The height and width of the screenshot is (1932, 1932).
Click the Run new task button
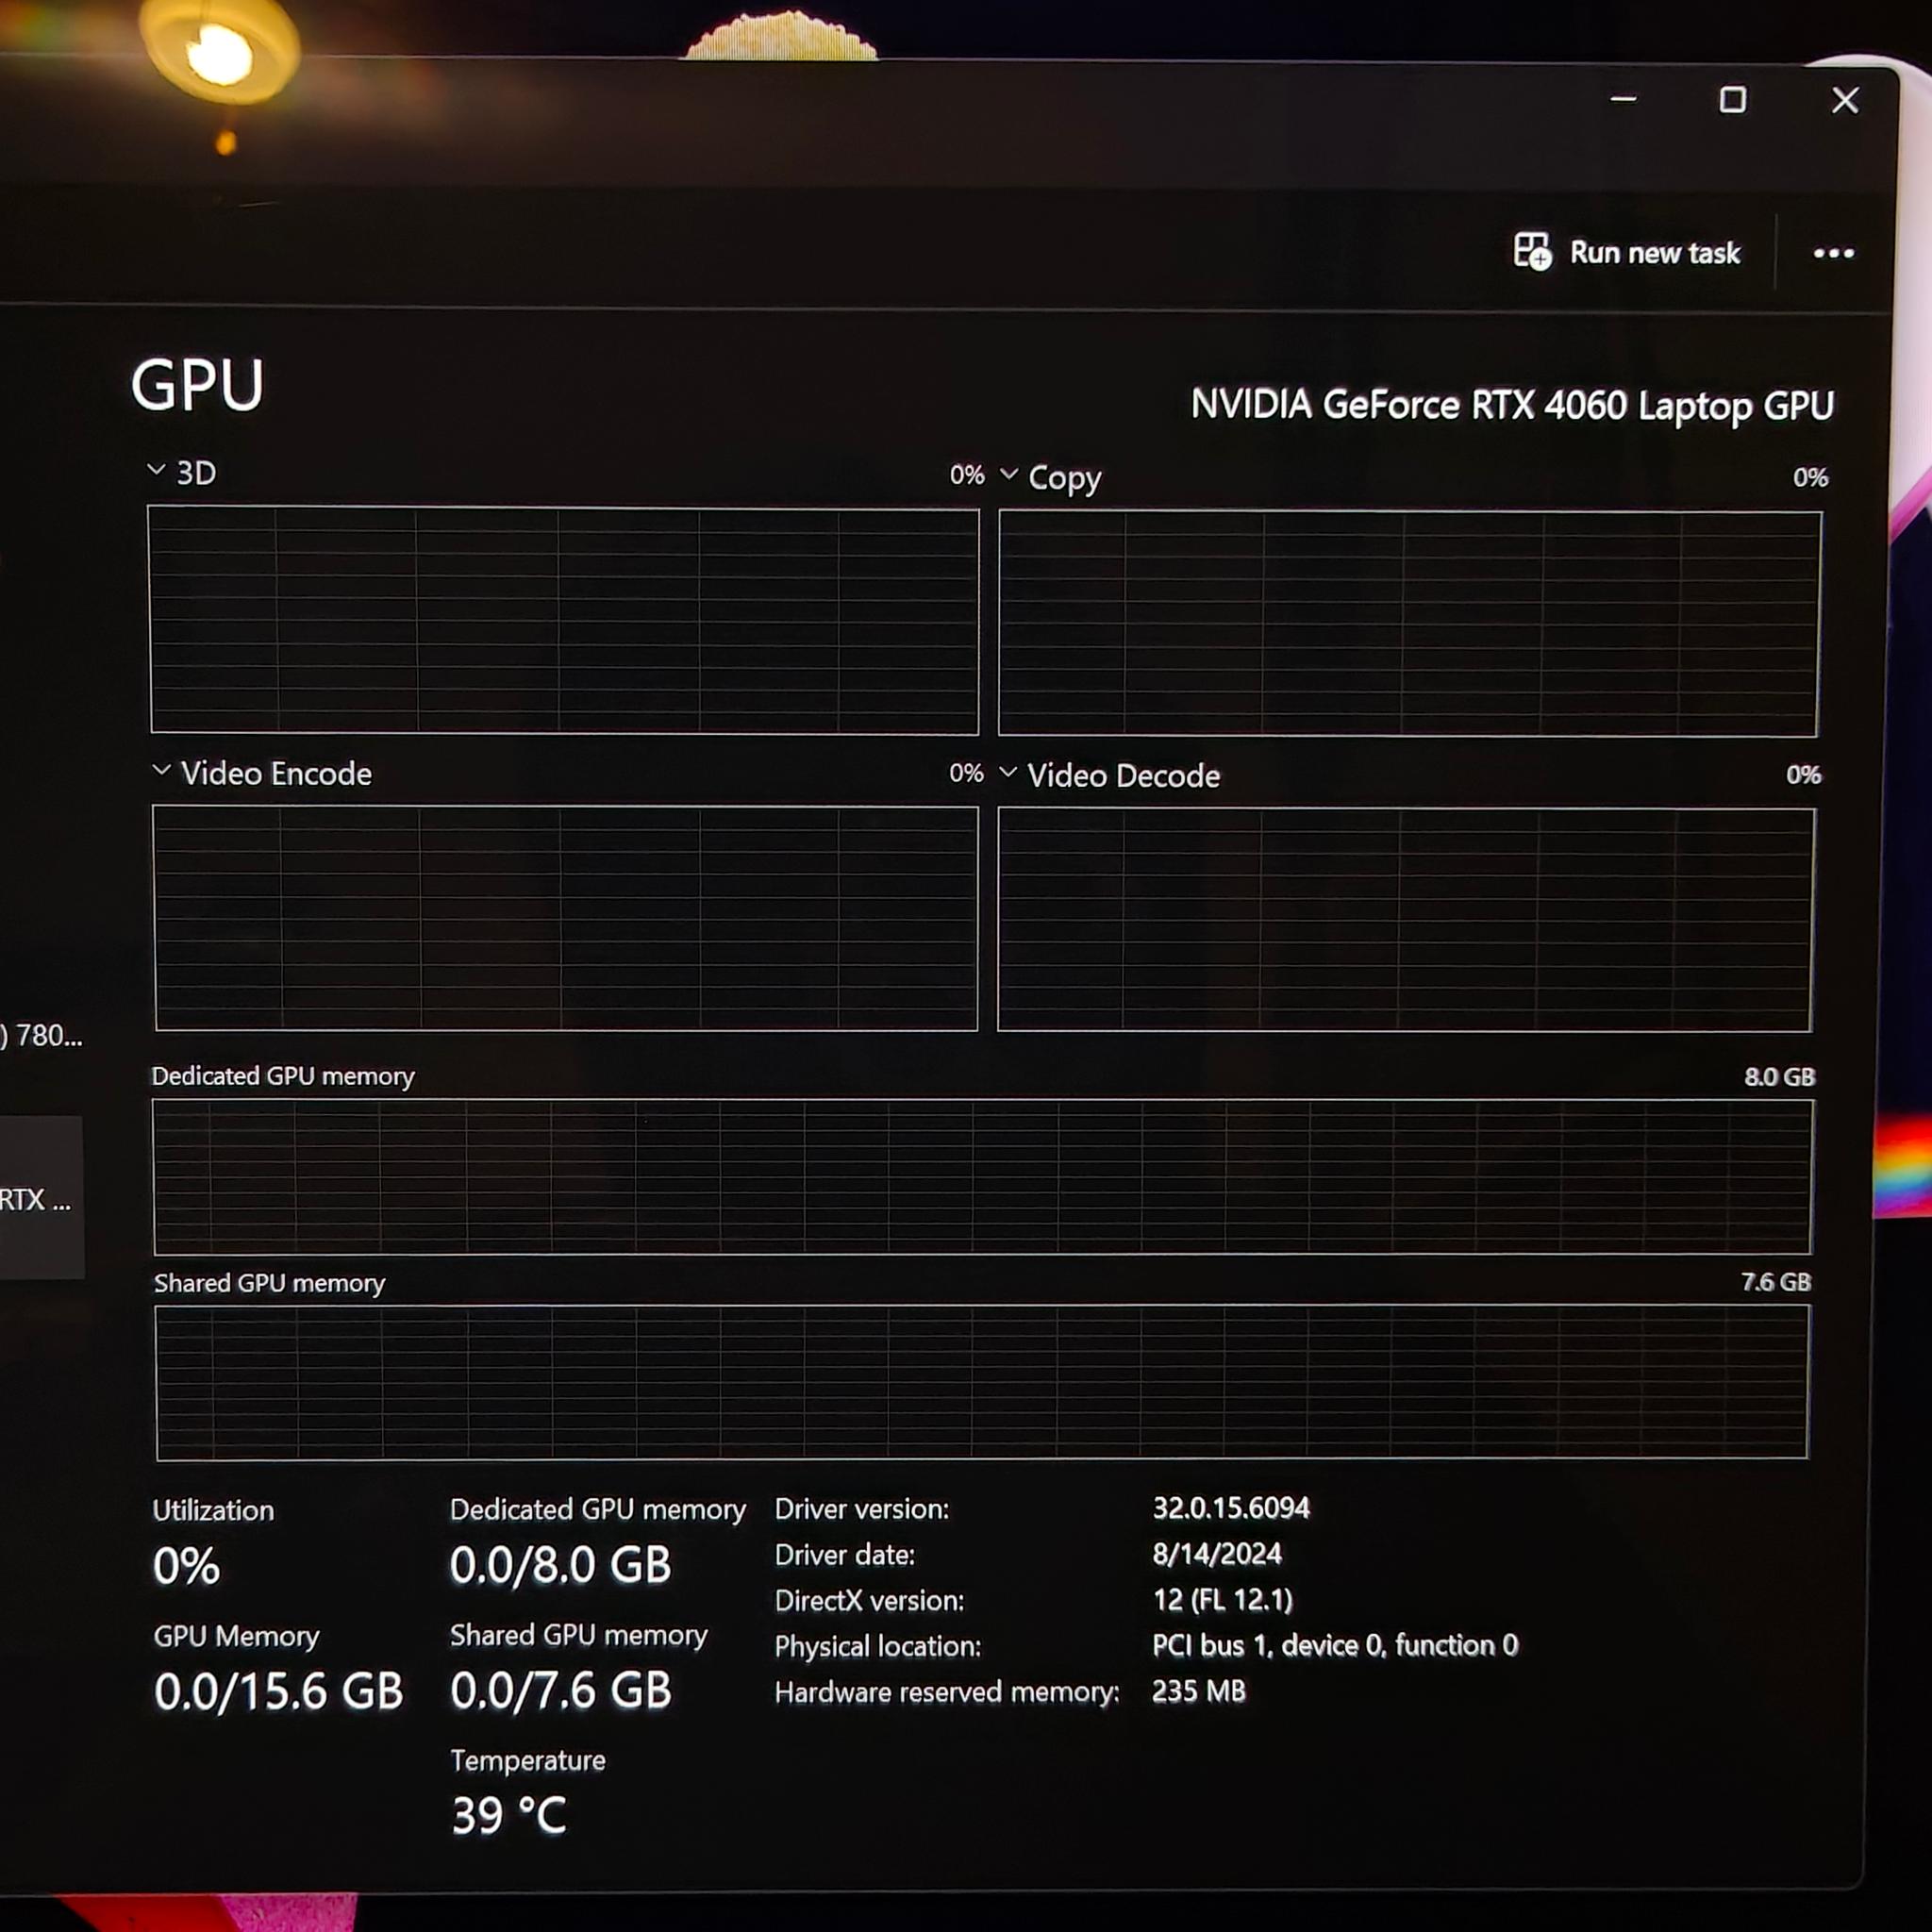point(1627,252)
